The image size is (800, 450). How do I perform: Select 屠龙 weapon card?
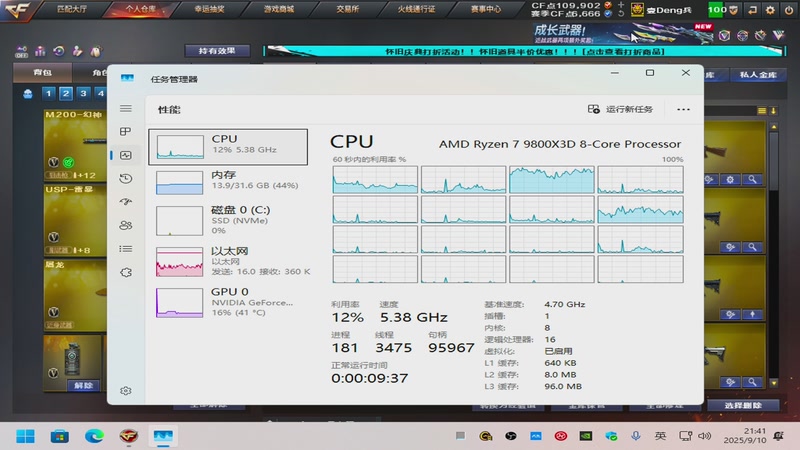[x=75, y=295]
